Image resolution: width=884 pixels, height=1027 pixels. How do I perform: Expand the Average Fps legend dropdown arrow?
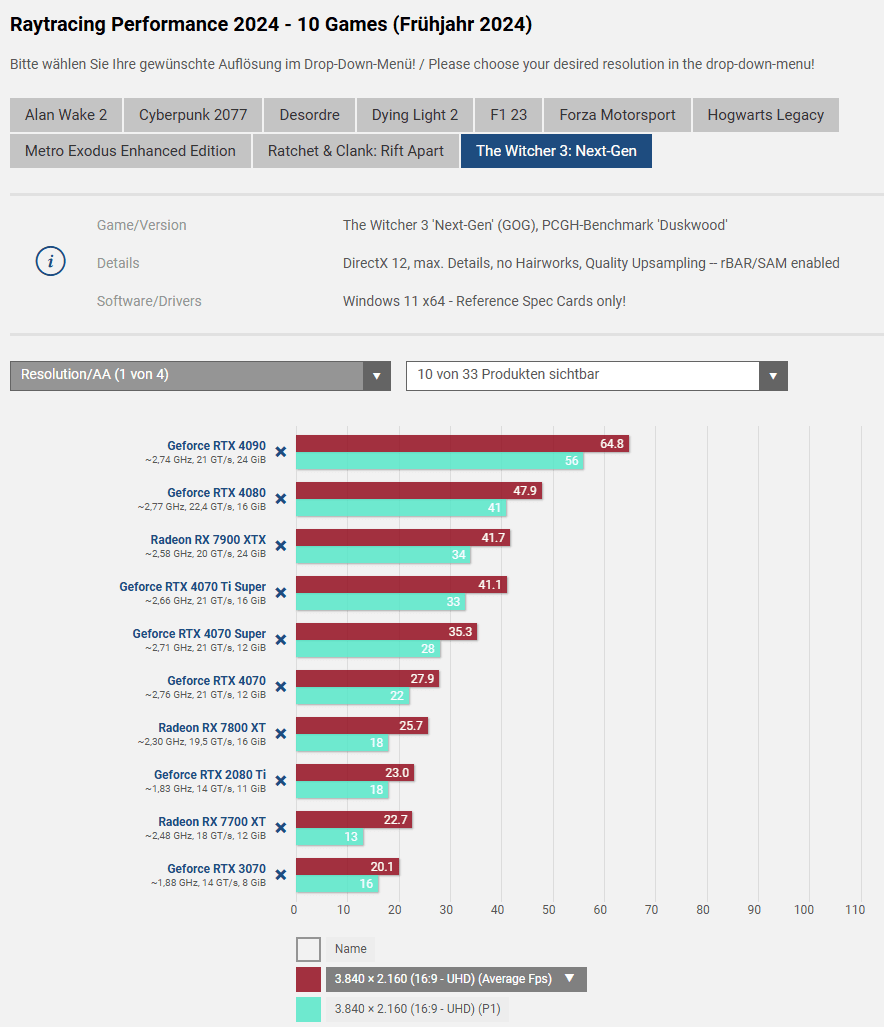[570, 979]
